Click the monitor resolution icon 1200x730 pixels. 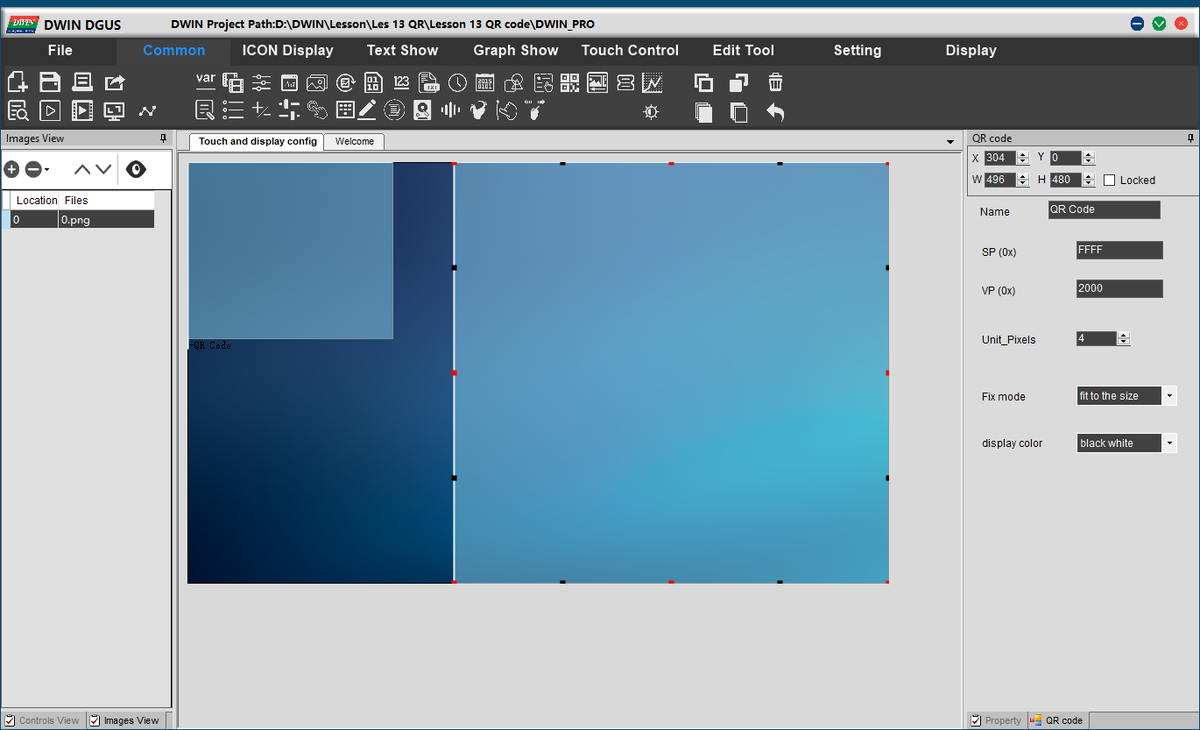tap(114, 111)
